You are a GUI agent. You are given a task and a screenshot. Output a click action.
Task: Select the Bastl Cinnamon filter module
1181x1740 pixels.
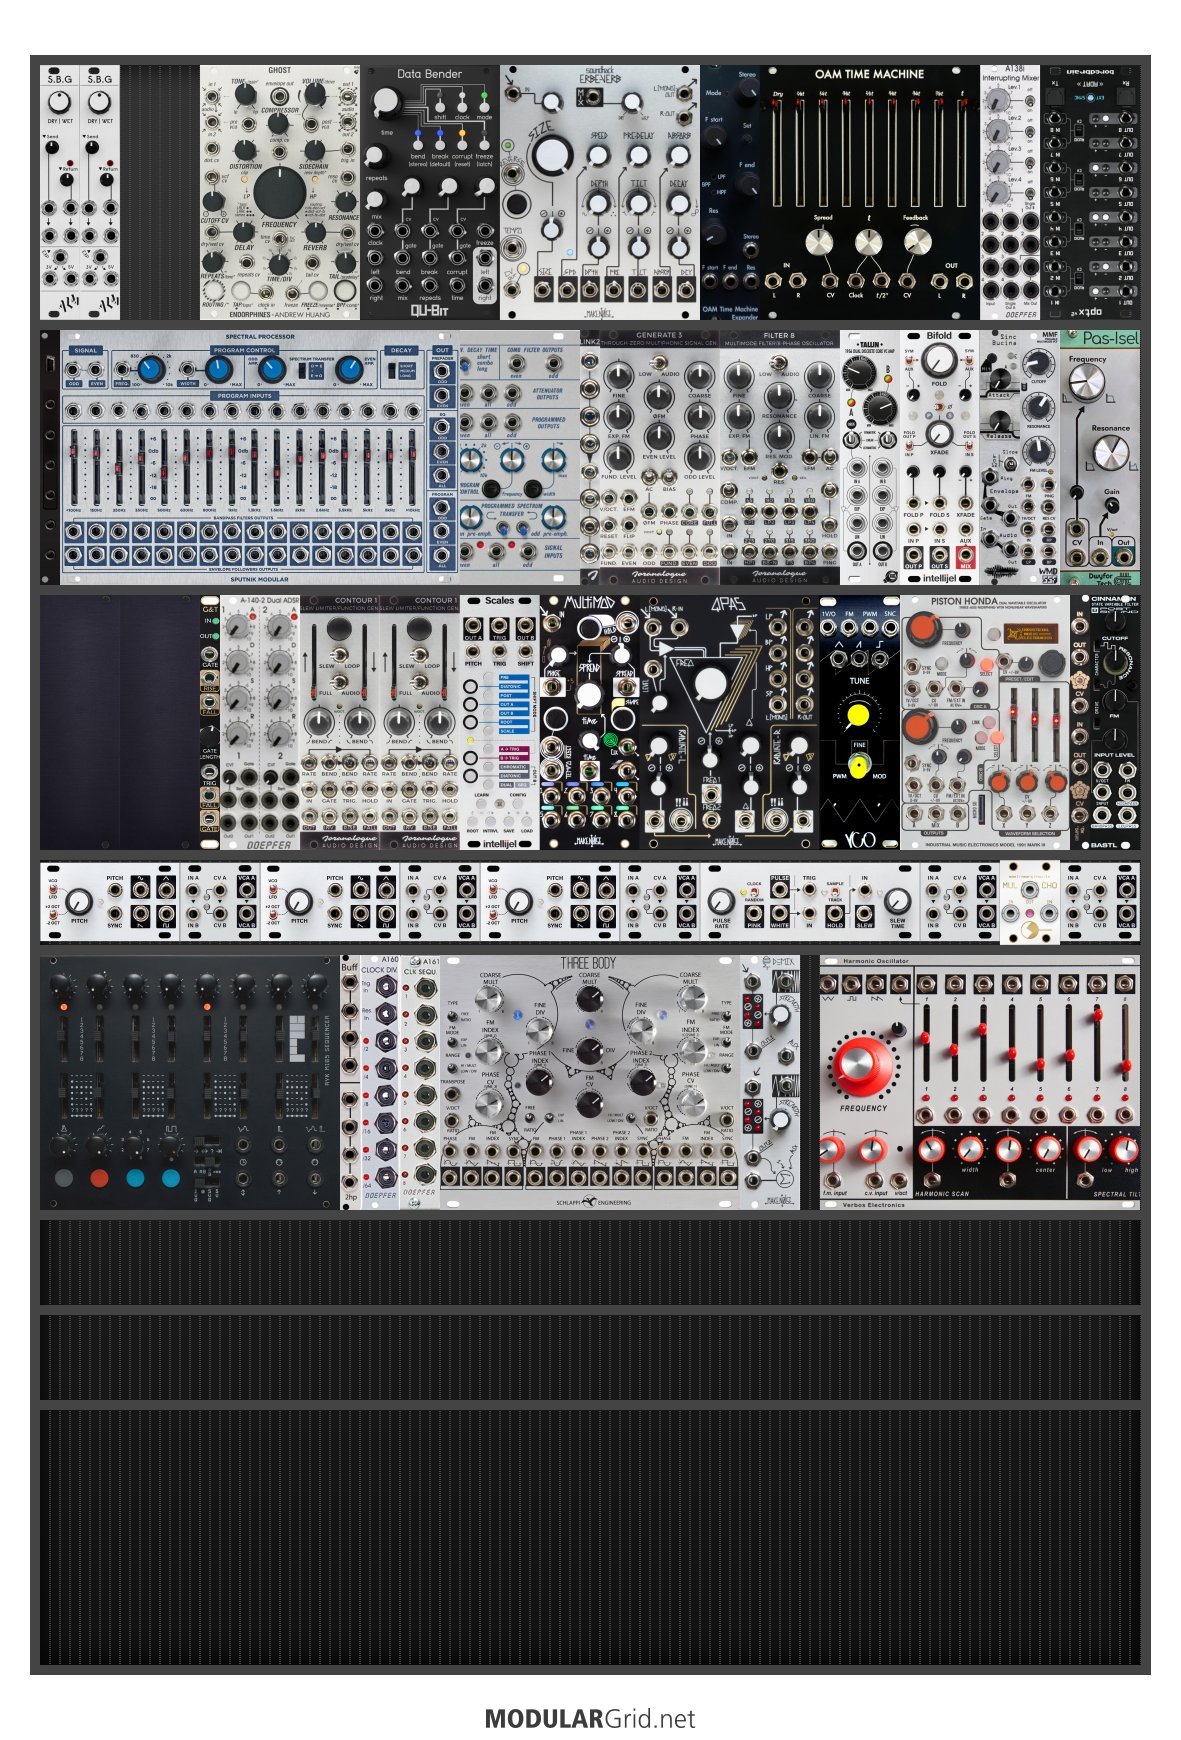click(1105, 722)
